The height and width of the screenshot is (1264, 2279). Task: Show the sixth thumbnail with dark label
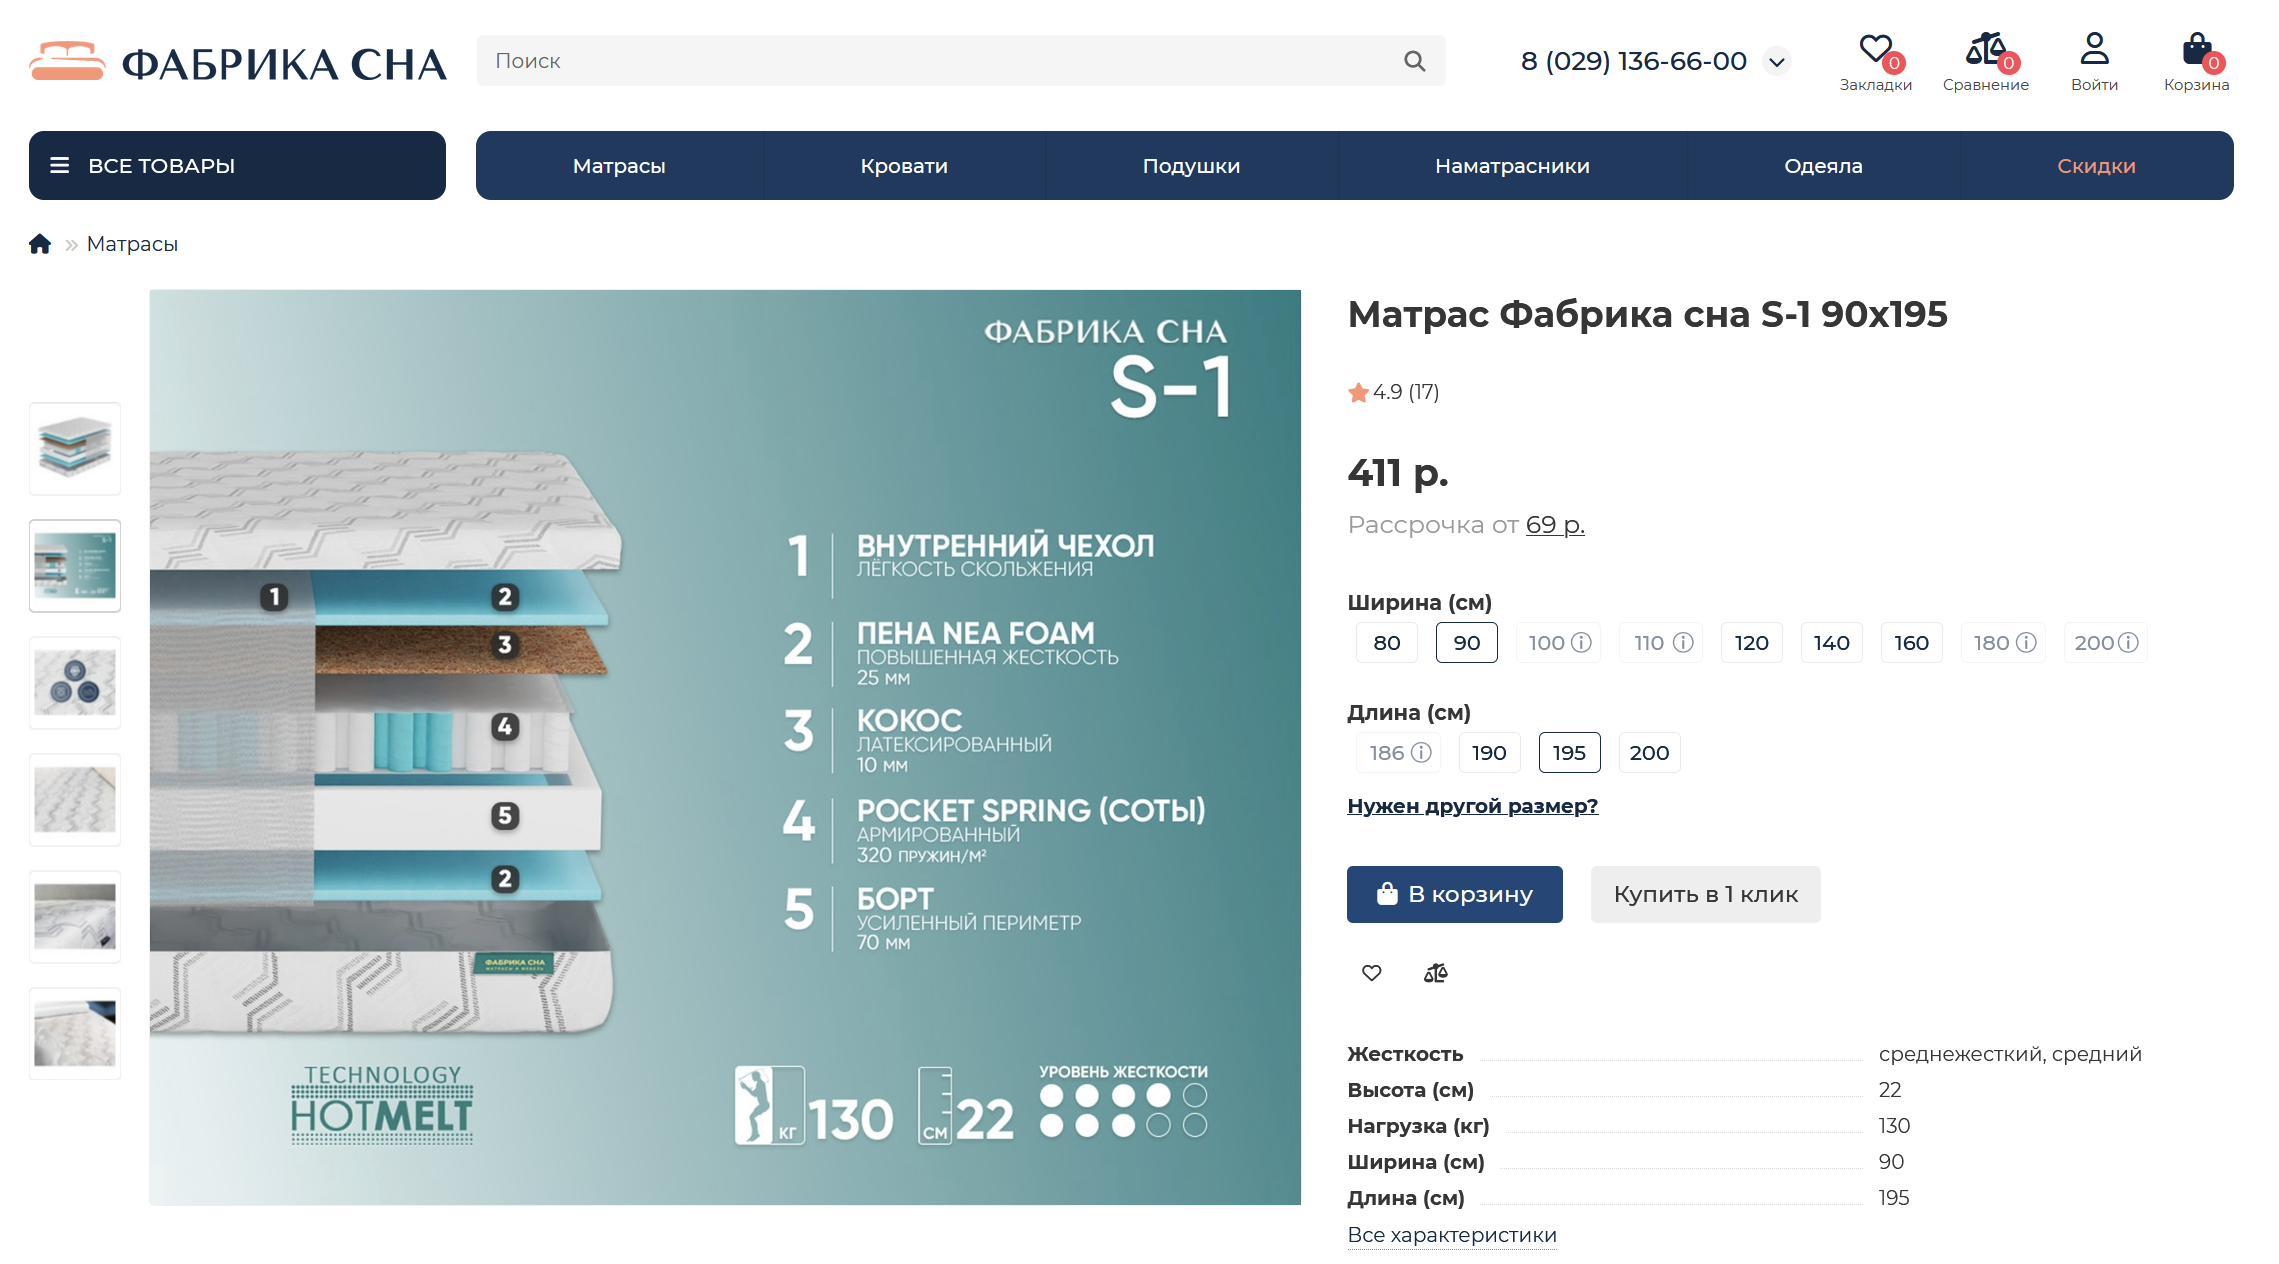pyautogui.click(x=75, y=1034)
